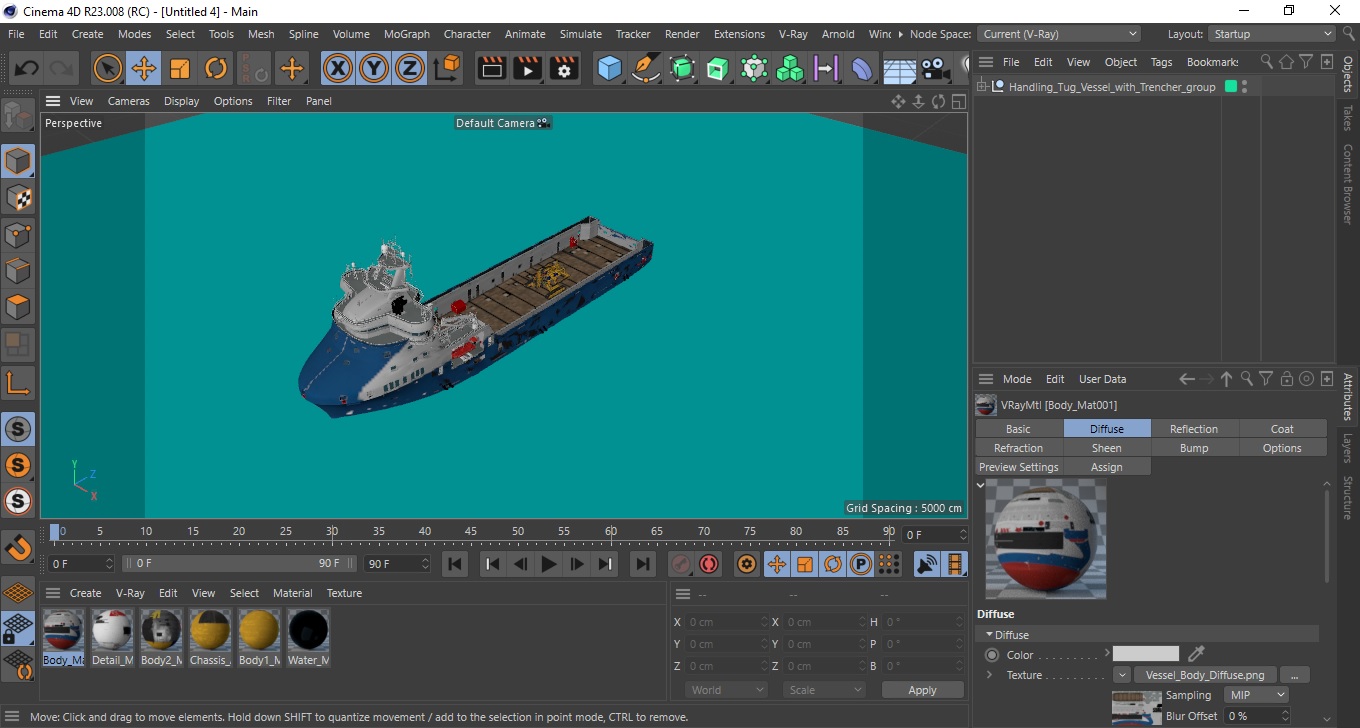Collapse the Diffuse section triangle
The width and height of the screenshot is (1360, 728).
(x=990, y=635)
